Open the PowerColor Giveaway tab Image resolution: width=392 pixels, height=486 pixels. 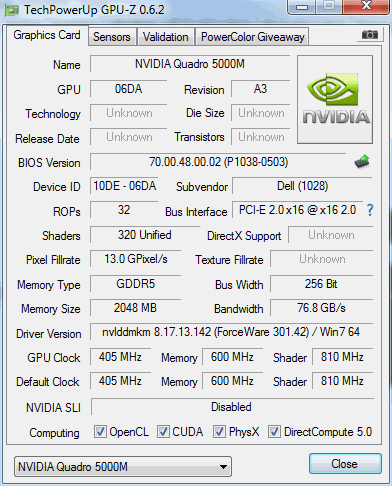click(253, 37)
